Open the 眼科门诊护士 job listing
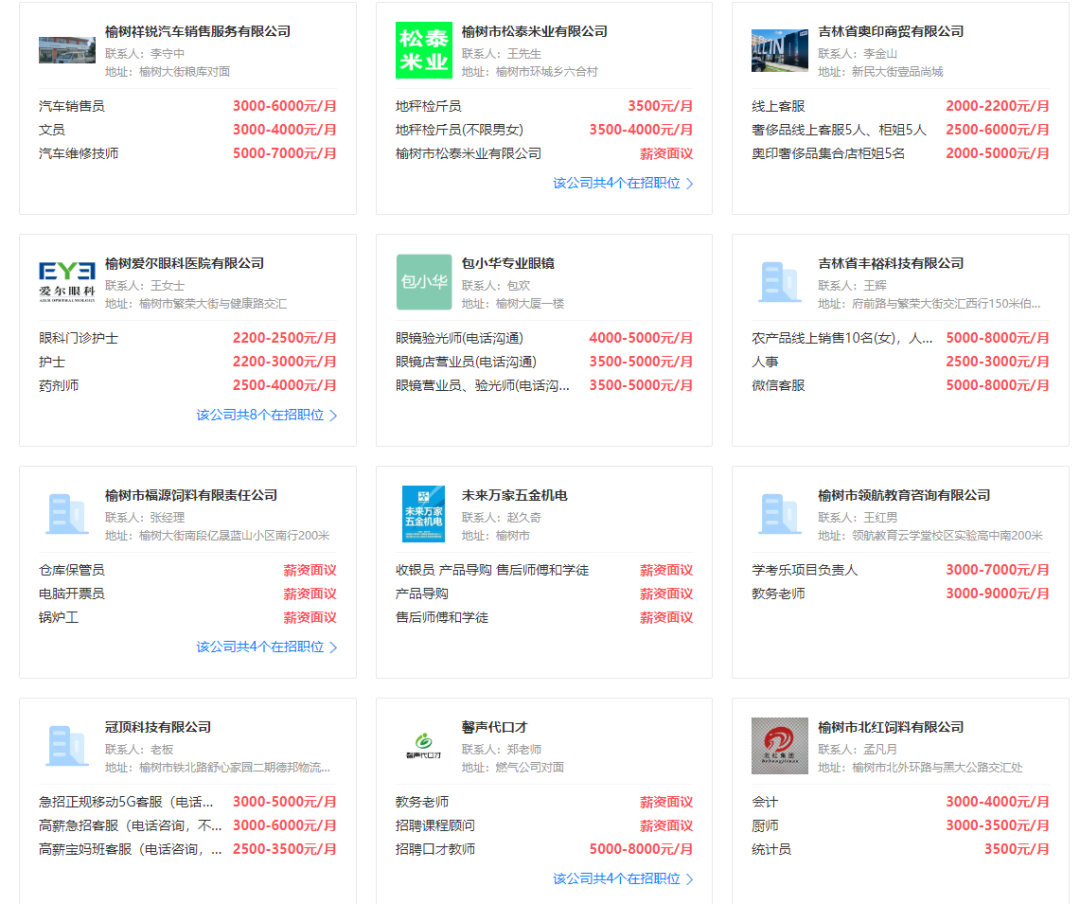Image resolution: width=1080 pixels, height=904 pixels. point(79,338)
